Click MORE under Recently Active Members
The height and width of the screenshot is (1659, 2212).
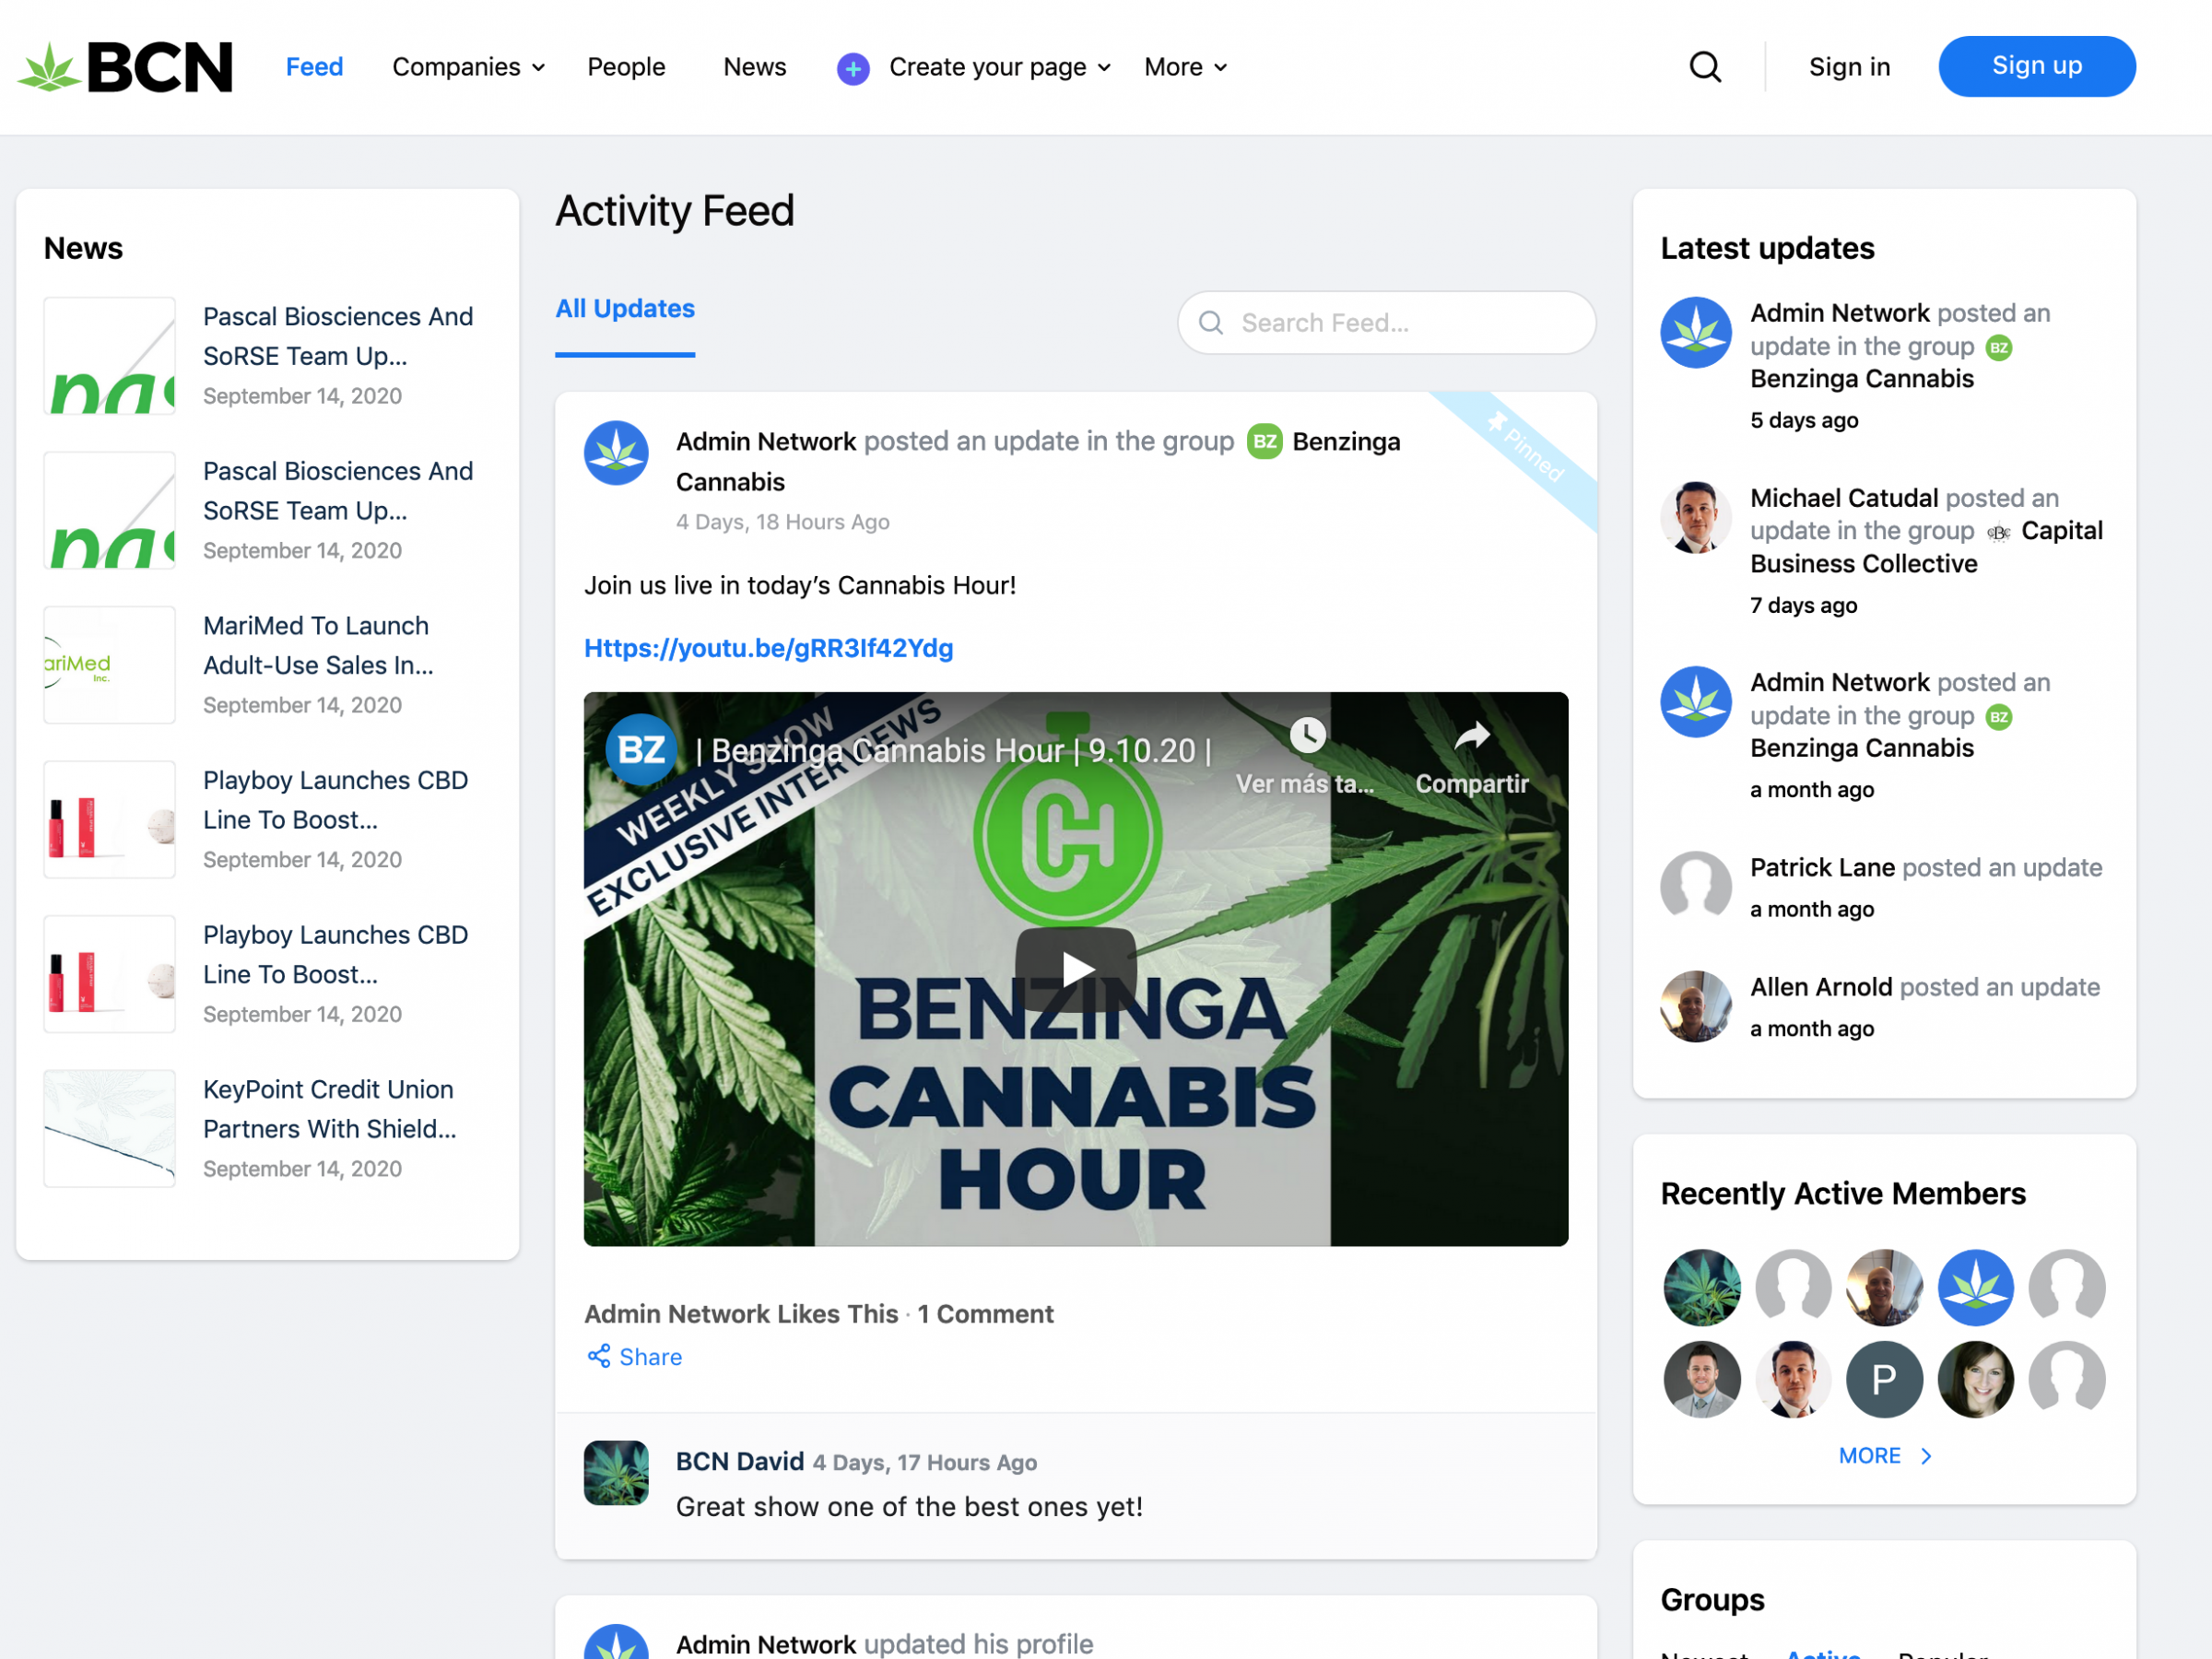click(1869, 1456)
